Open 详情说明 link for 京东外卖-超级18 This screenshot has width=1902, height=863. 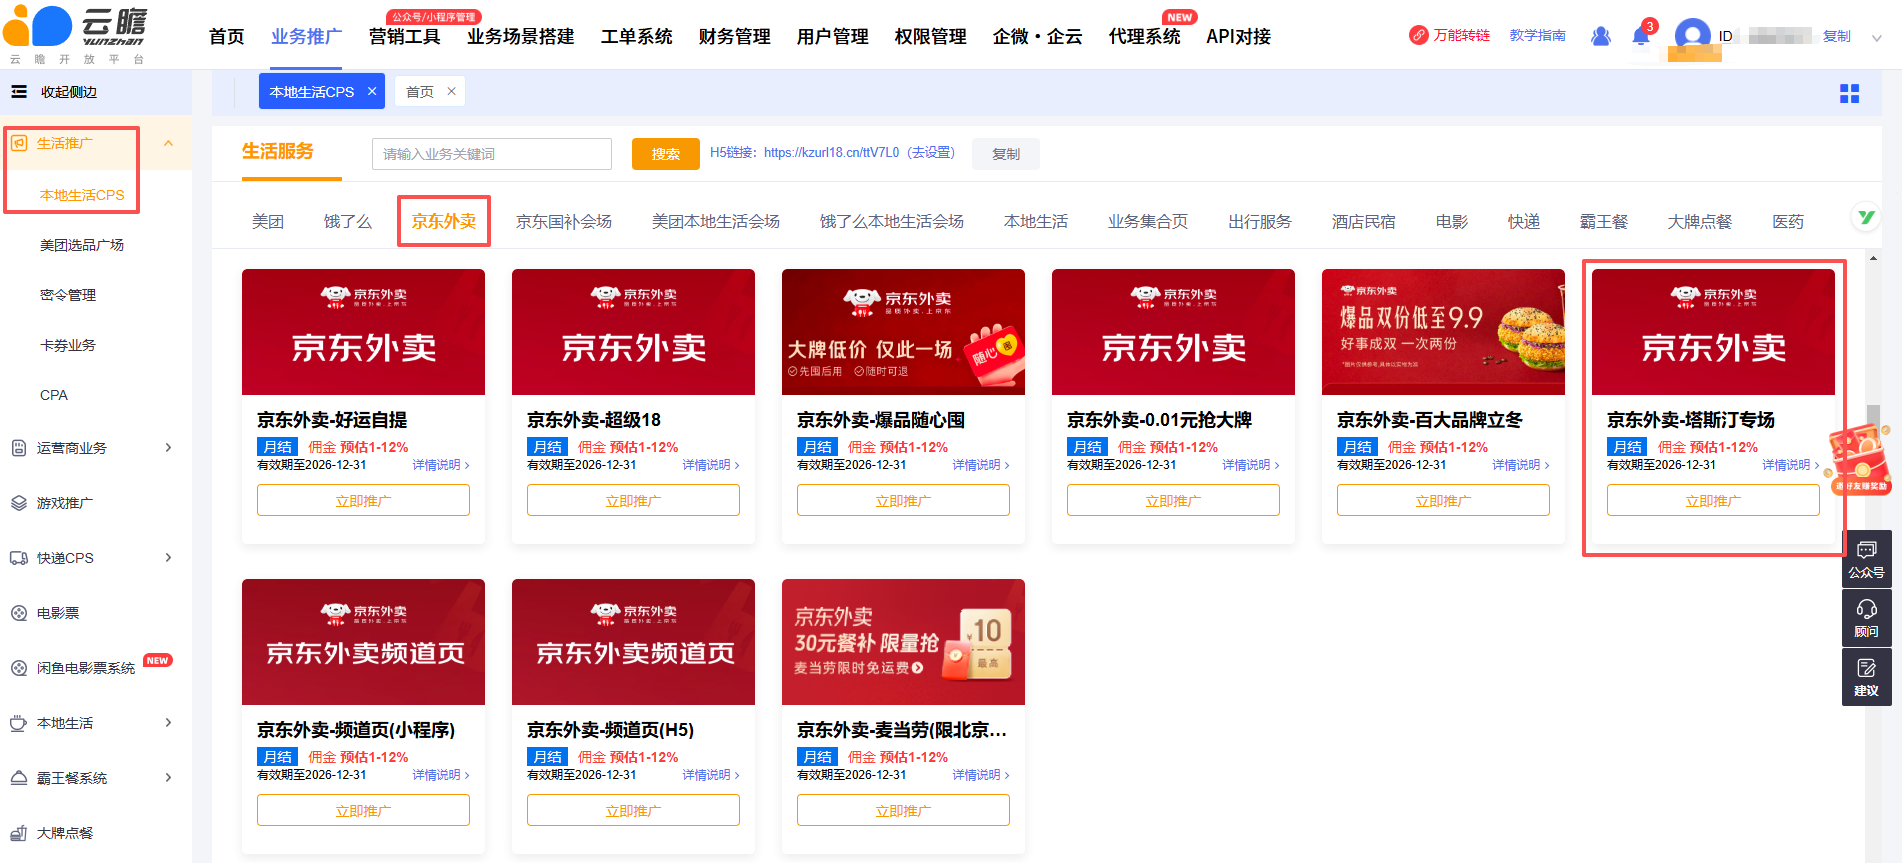coord(710,465)
